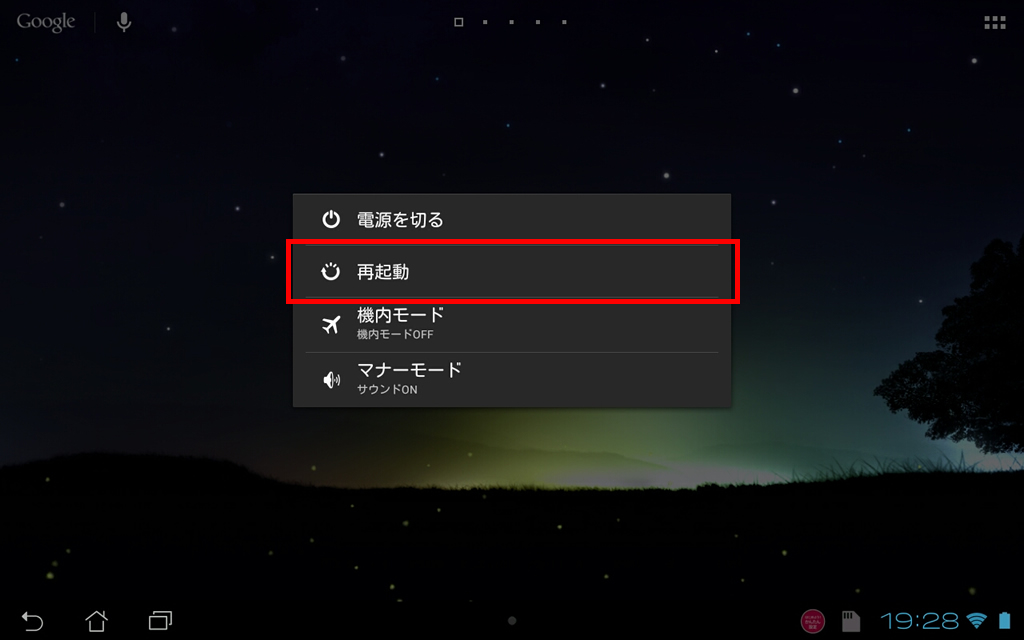Tap the Wi-Fi status icon

point(977,620)
